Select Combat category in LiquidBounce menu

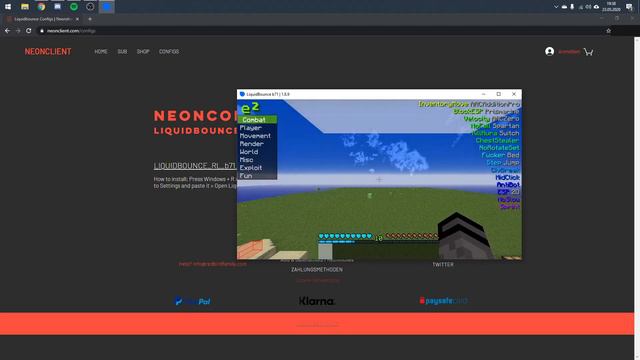(x=258, y=120)
